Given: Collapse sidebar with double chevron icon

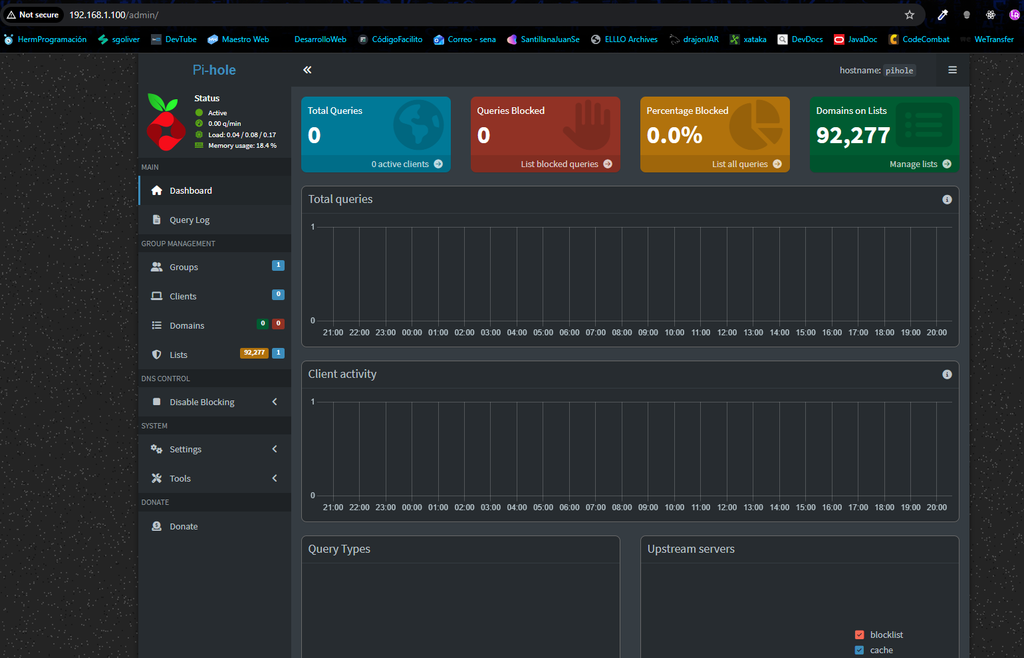Looking at the screenshot, I should point(308,70).
